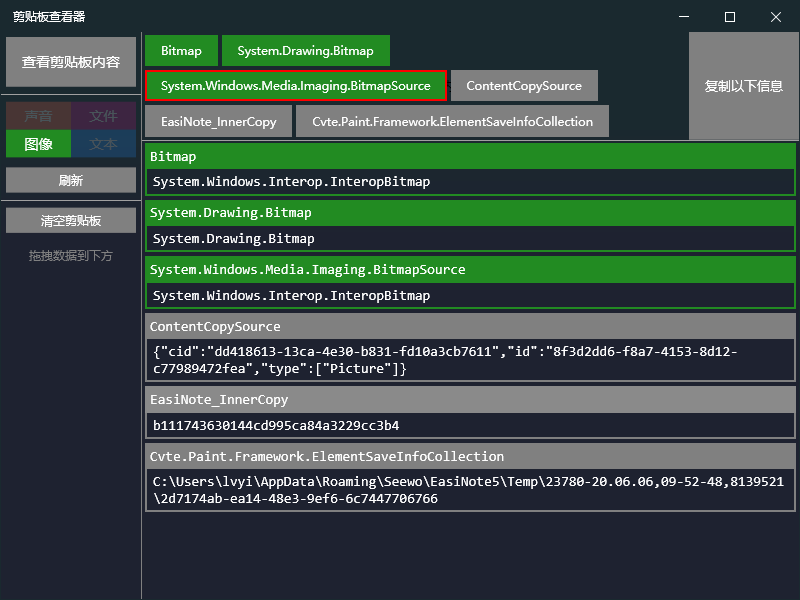Select the 声音 filter tile

point(38,116)
